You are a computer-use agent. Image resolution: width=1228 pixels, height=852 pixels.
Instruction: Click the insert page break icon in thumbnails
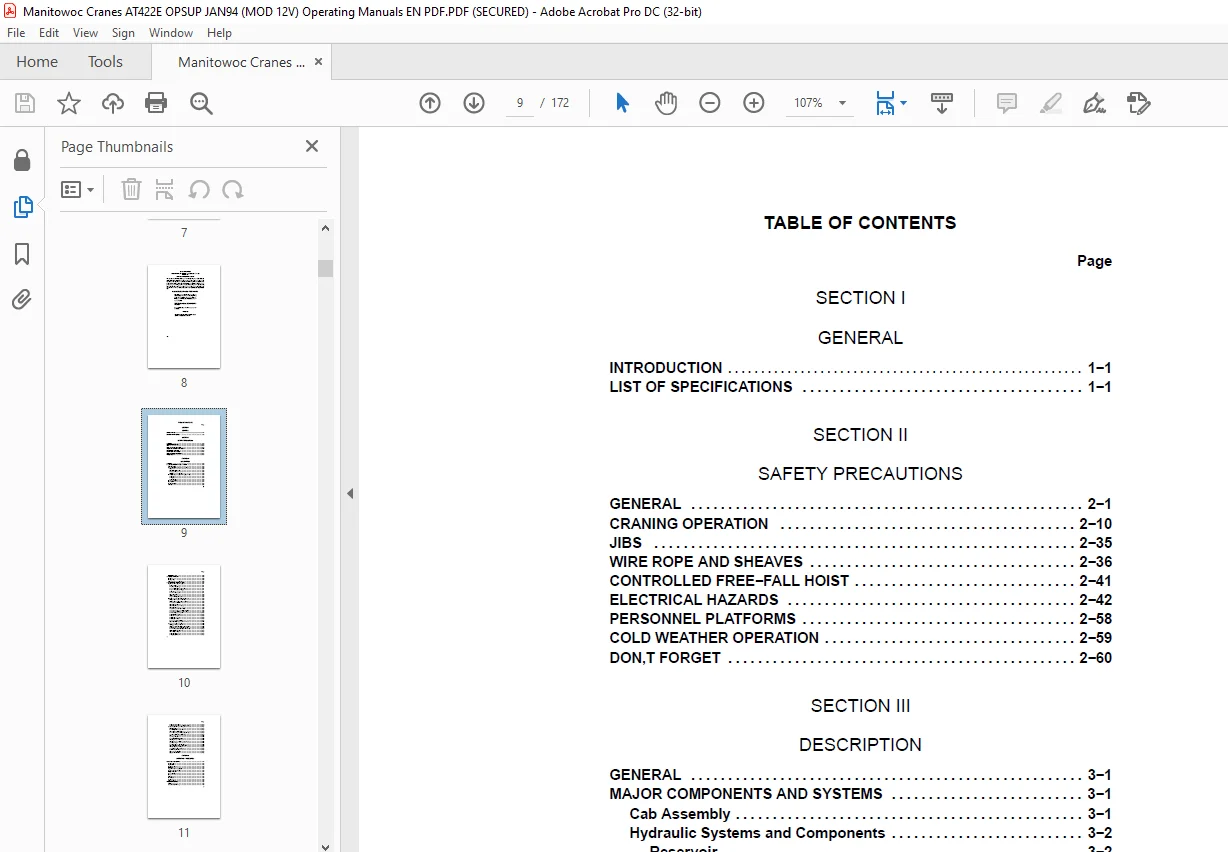165,189
